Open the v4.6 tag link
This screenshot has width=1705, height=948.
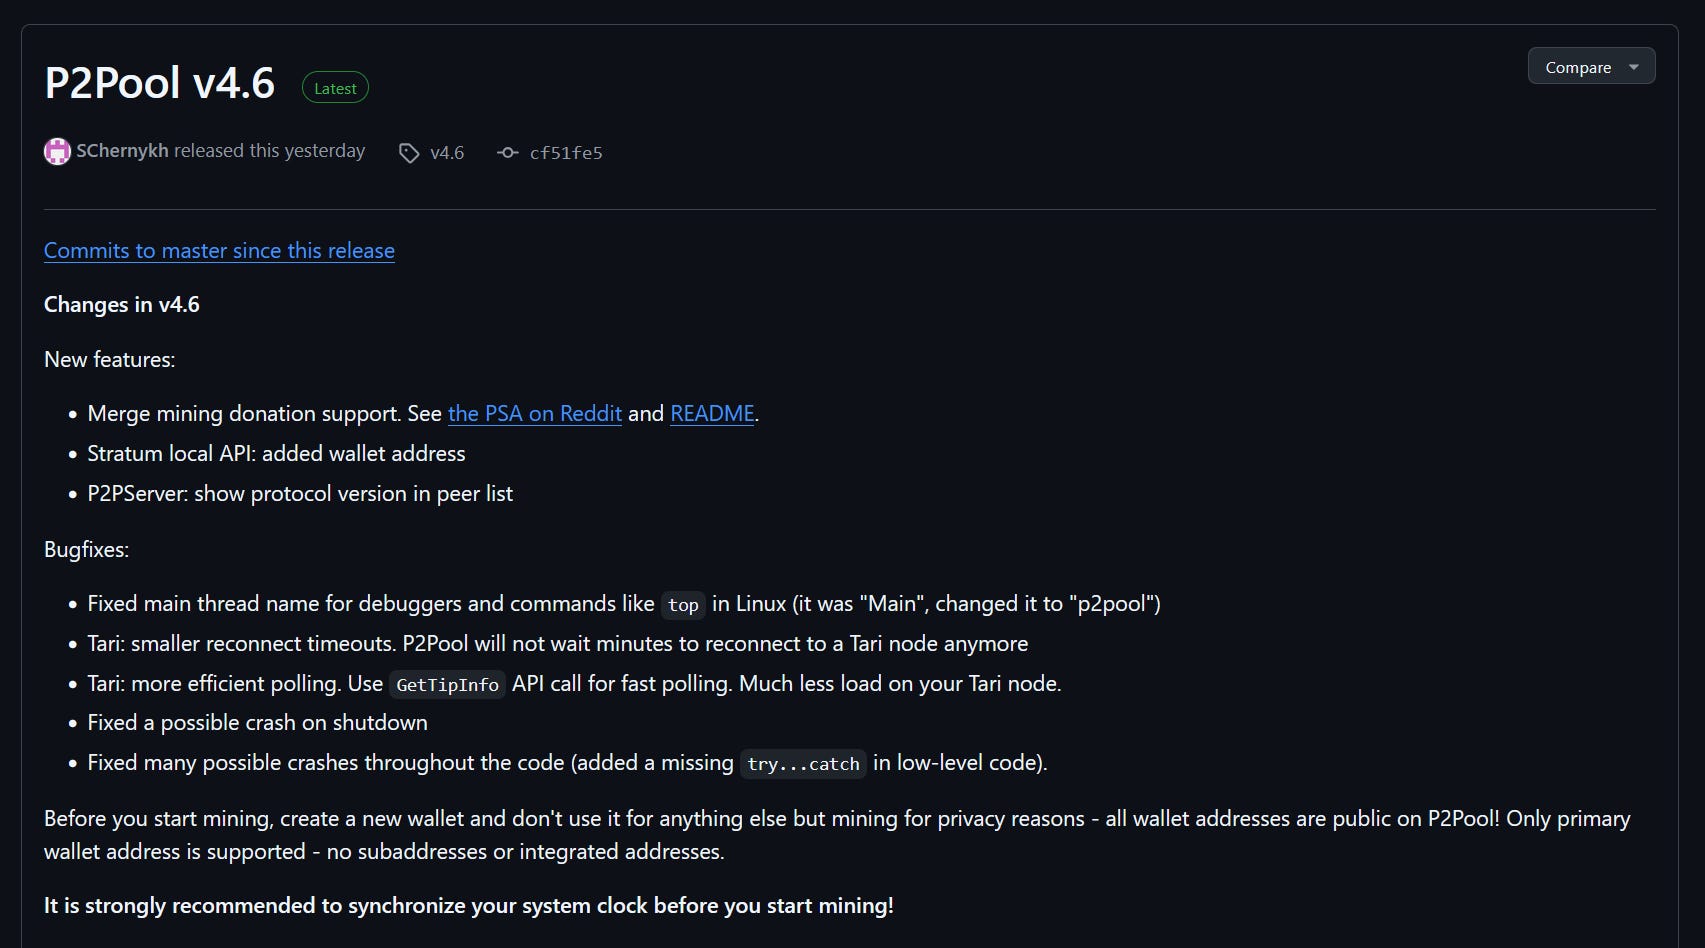pyautogui.click(x=447, y=153)
